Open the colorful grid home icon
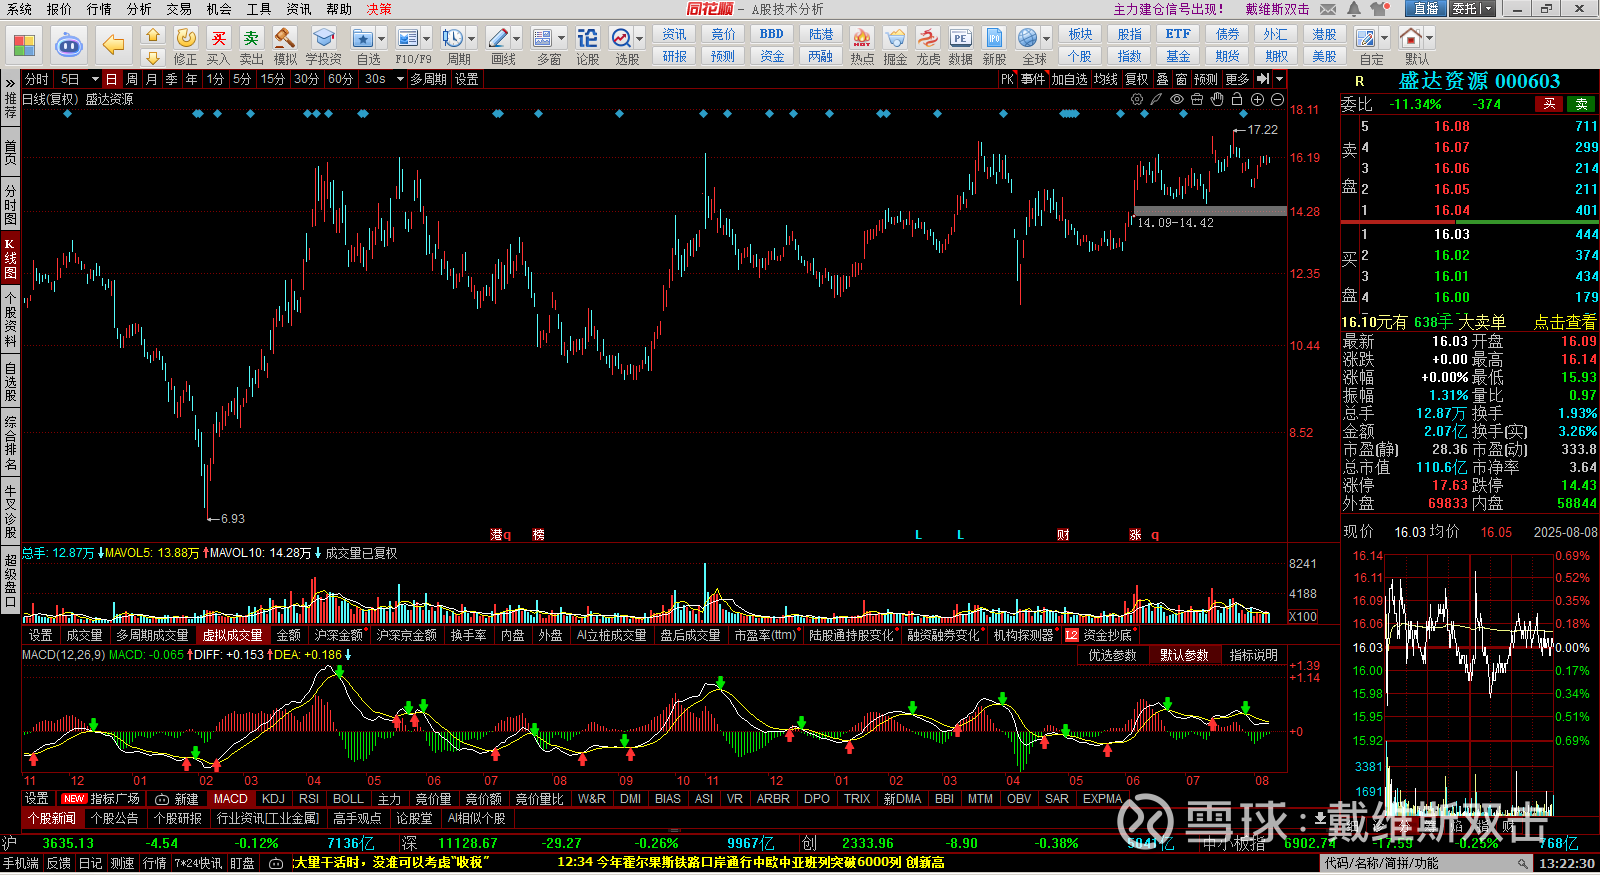This screenshot has width=1600, height=875. (x=24, y=45)
